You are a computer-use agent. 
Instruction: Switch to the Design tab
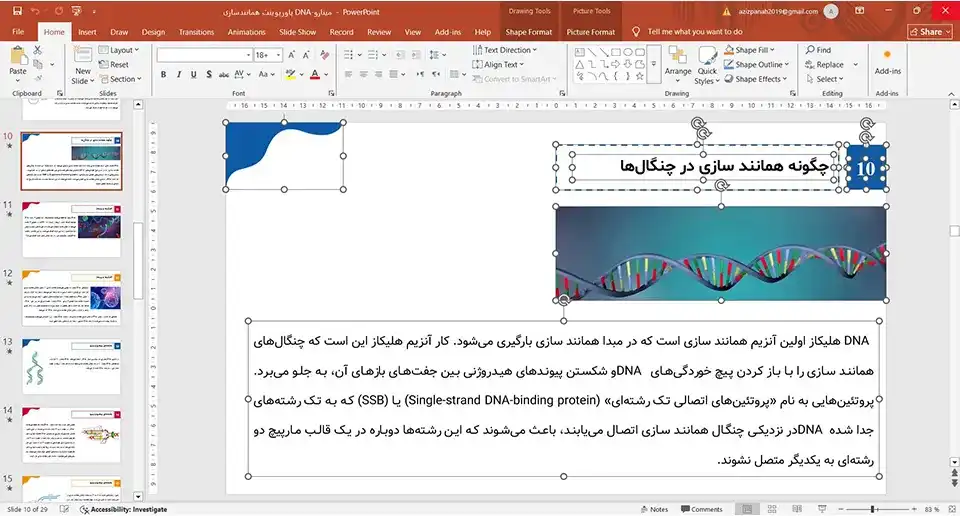(153, 32)
